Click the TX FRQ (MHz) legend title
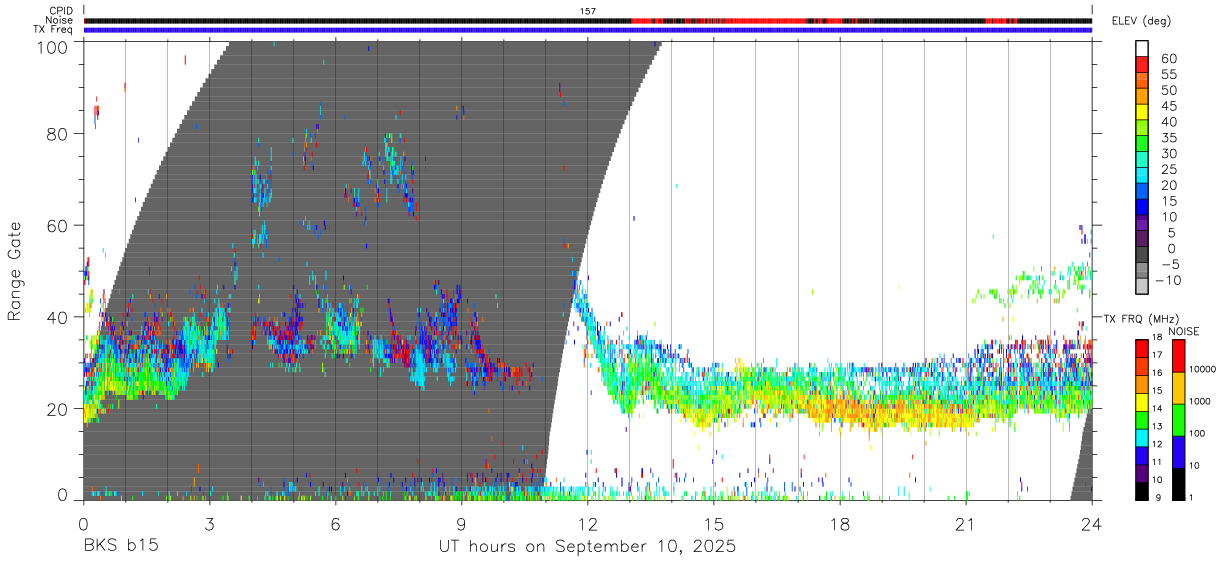 tap(1140, 318)
